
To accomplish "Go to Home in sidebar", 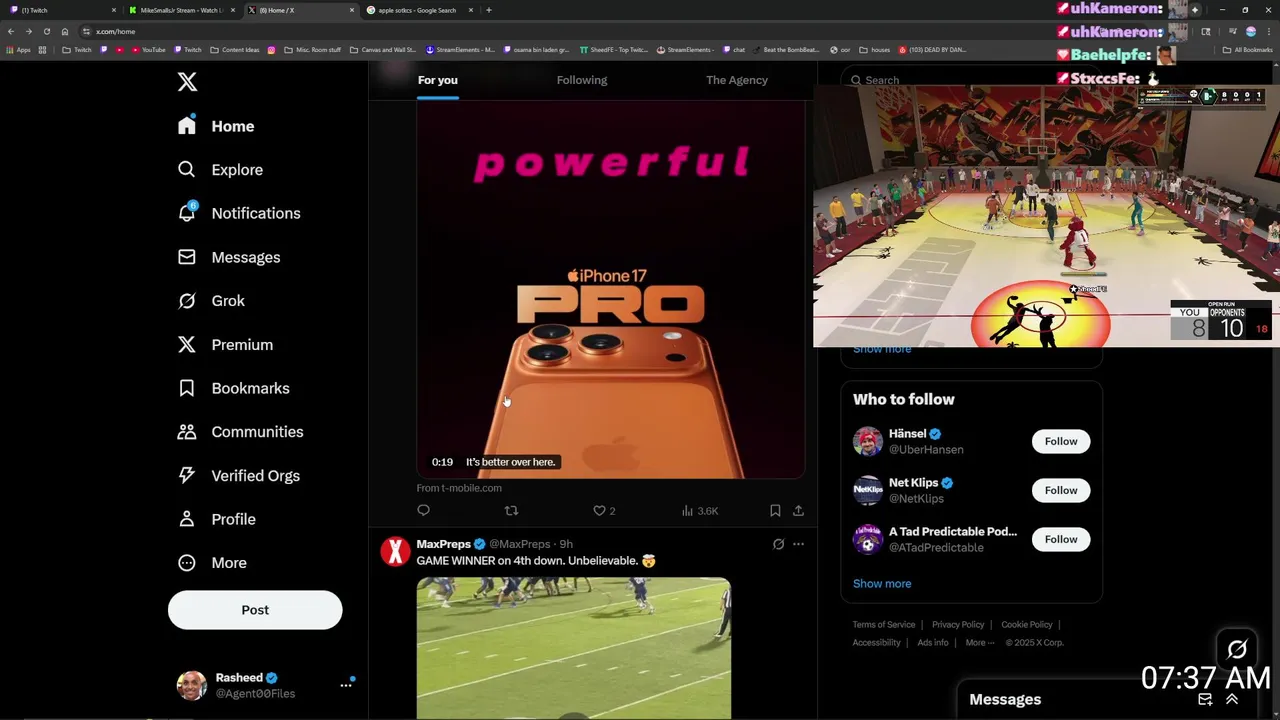I will [216, 126].
